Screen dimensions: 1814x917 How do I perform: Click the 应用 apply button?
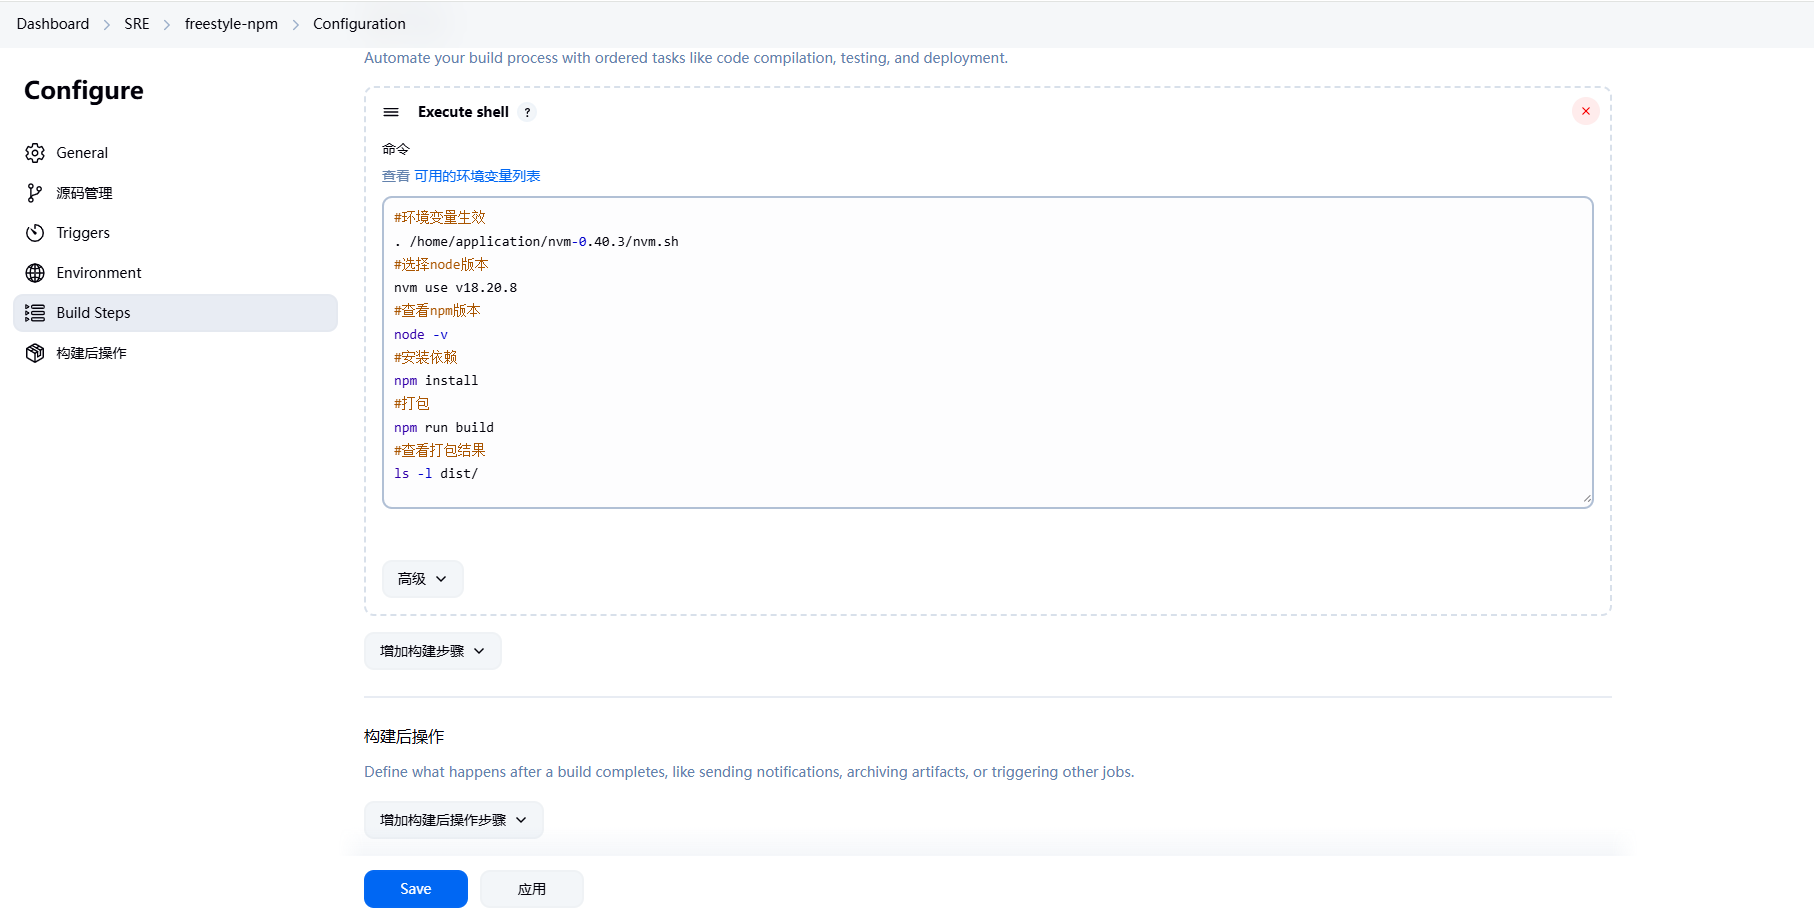pos(531,889)
